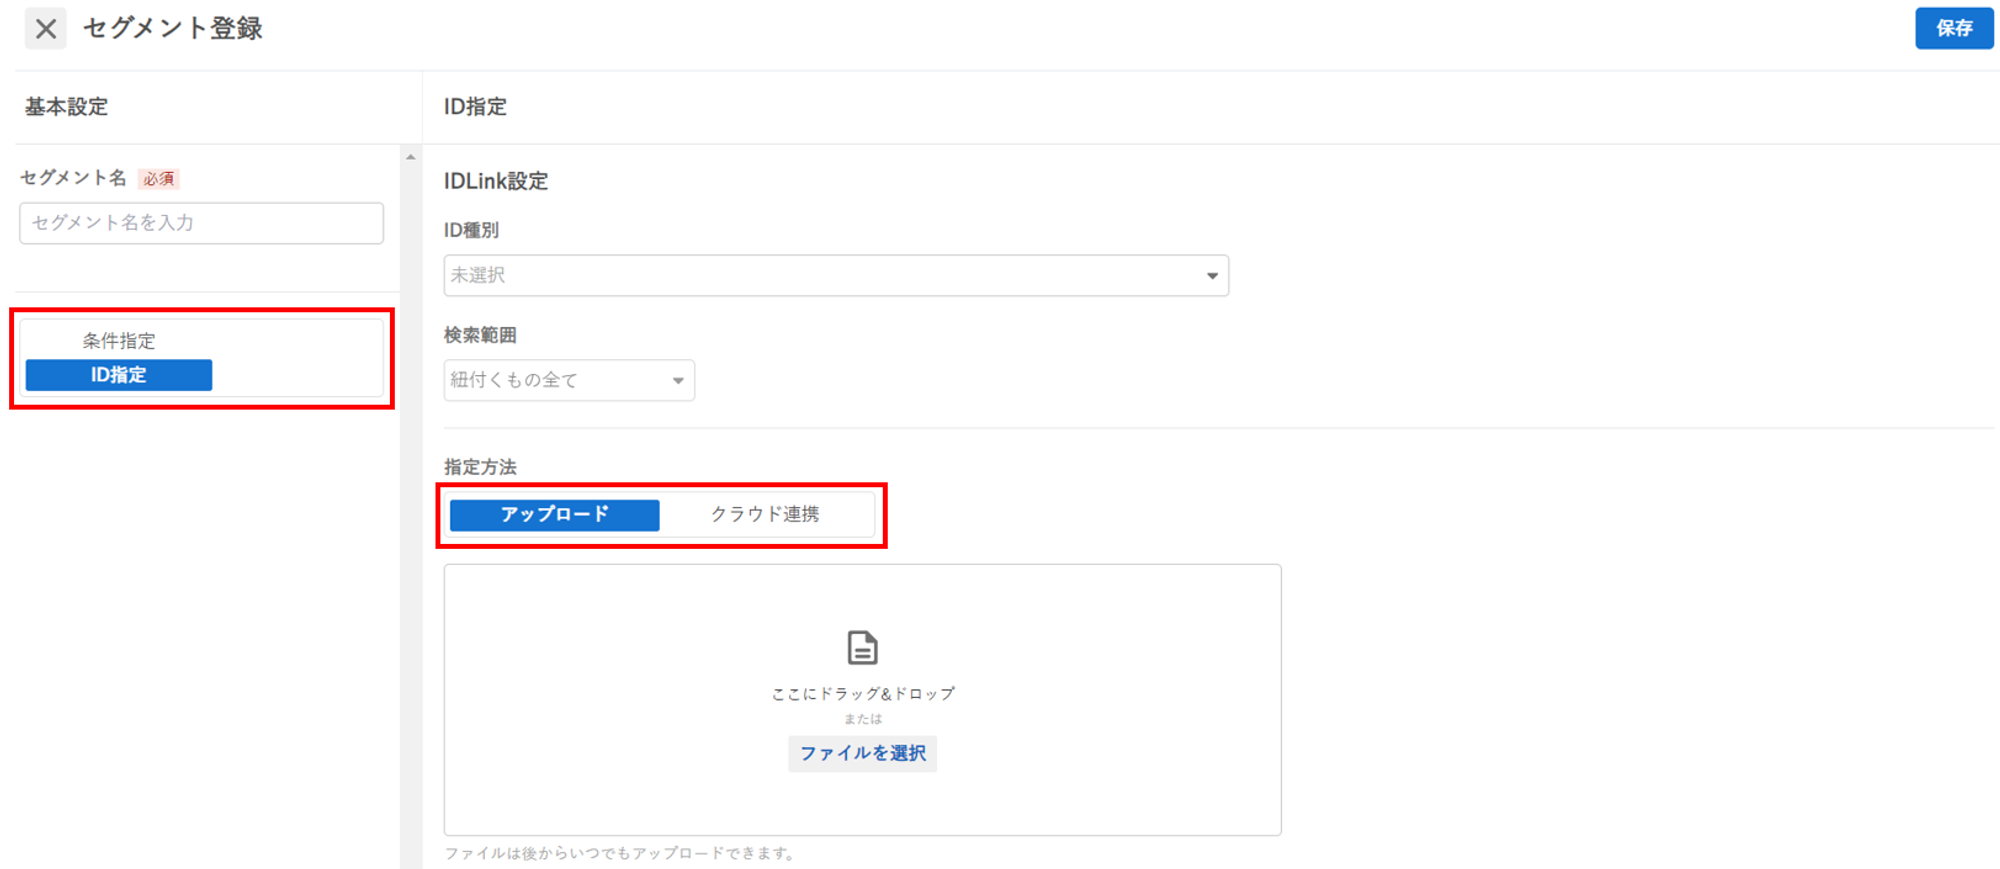Switch to アップロード method tab
Image resolution: width=2000 pixels, height=869 pixels.
pos(555,514)
